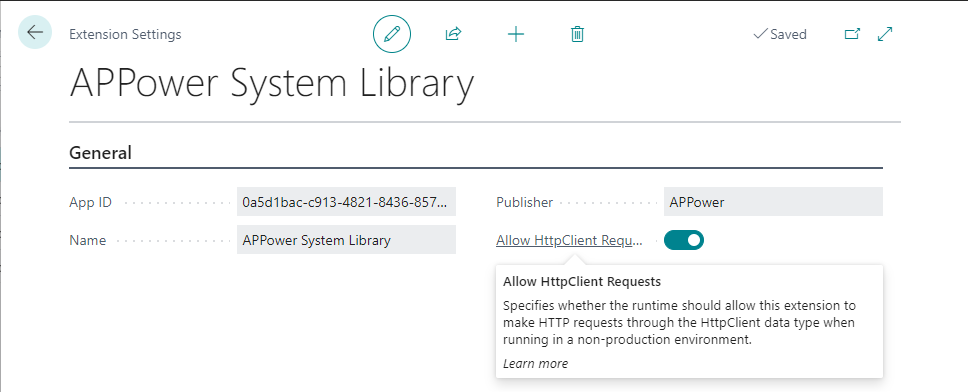This screenshot has width=968, height=392.
Task: Select the App ID field value
Action: (346, 202)
